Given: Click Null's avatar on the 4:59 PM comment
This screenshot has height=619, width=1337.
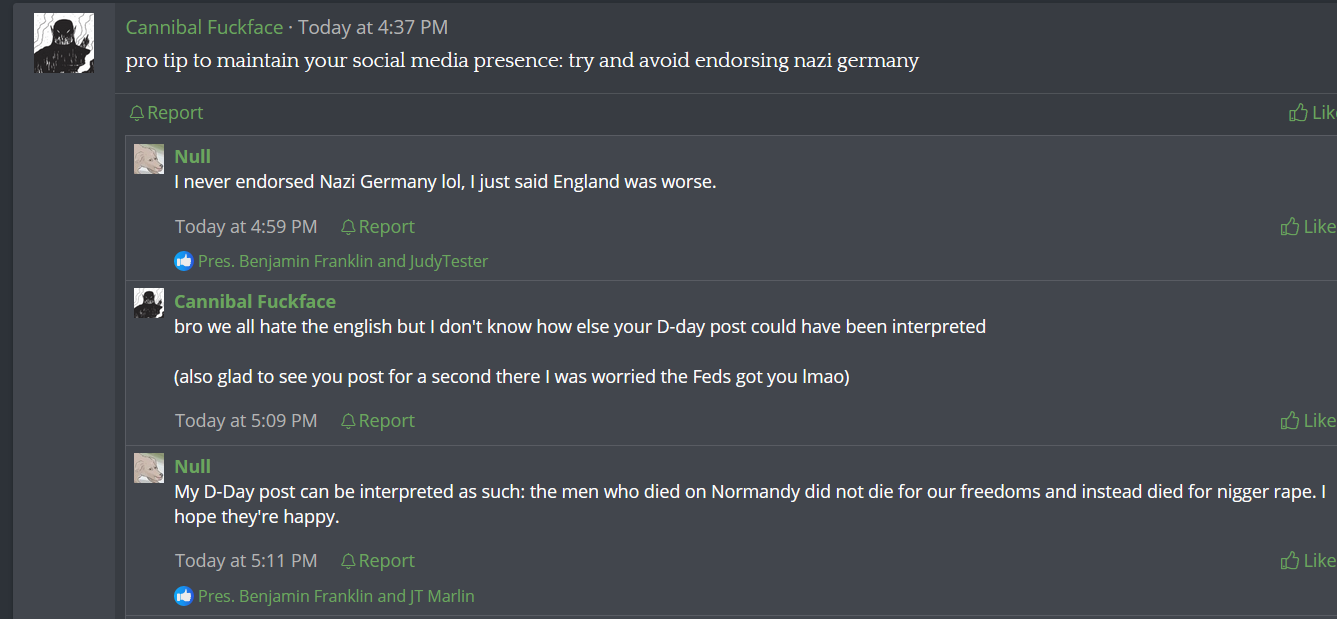Looking at the screenshot, I should 149,159.
